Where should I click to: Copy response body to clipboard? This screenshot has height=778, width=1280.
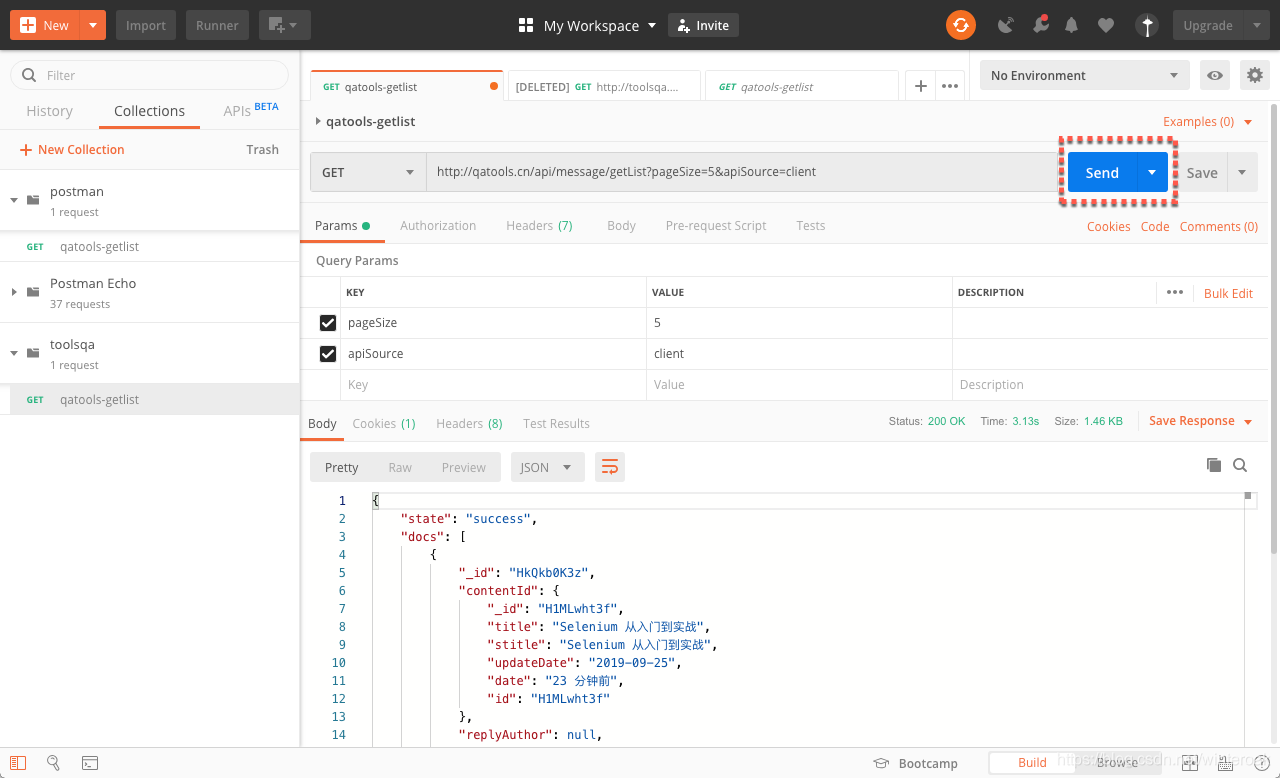[x=1213, y=465]
